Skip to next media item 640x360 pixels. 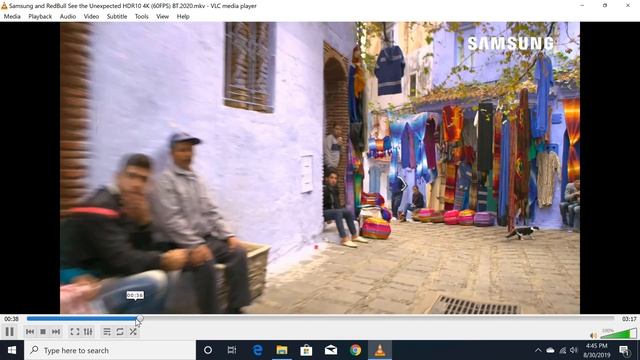click(x=56, y=332)
